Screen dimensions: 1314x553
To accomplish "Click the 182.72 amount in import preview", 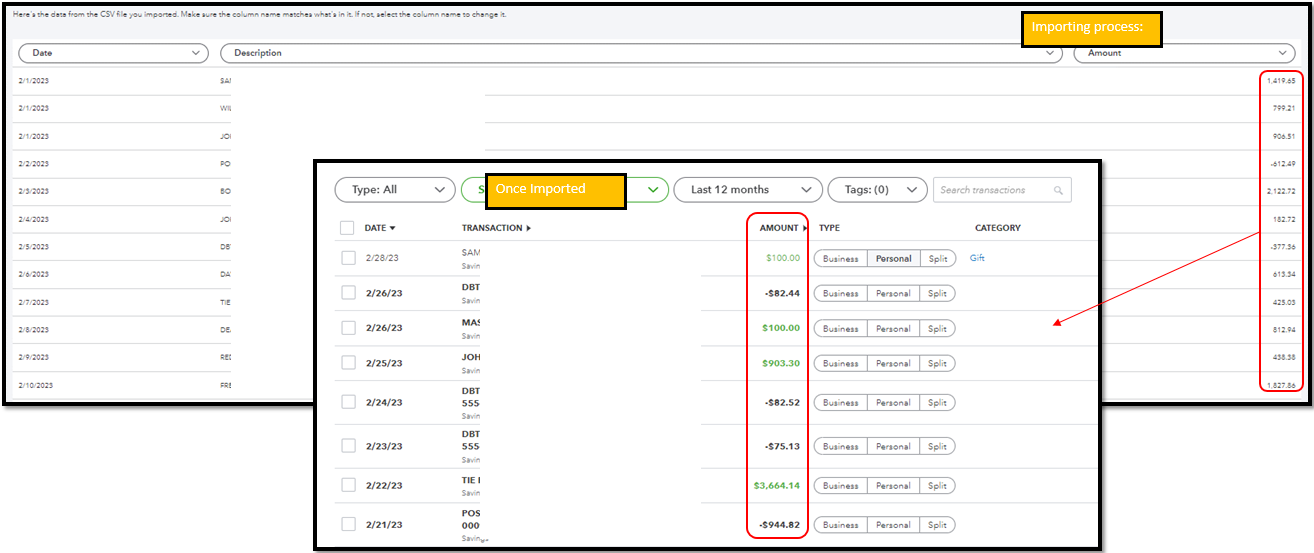I will pyautogui.click(x=1284, y=218).
